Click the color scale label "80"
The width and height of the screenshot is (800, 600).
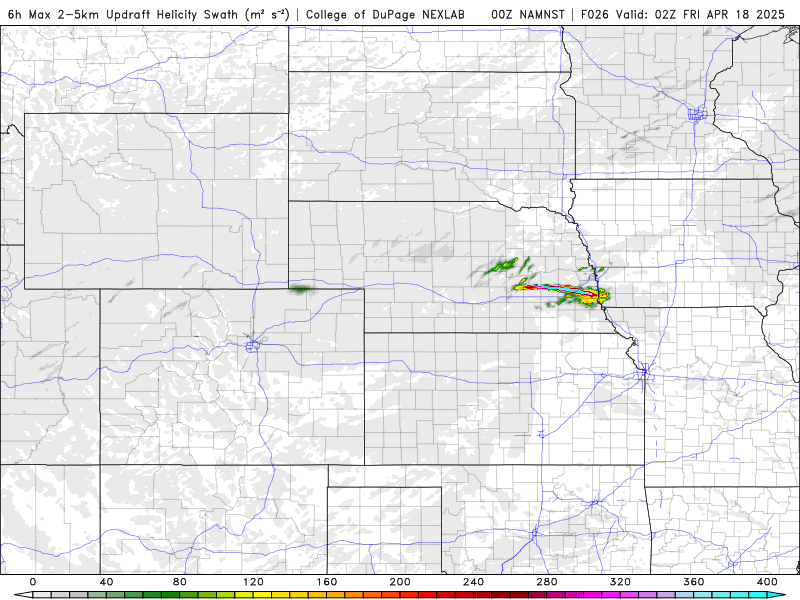[x=180, y=582]
